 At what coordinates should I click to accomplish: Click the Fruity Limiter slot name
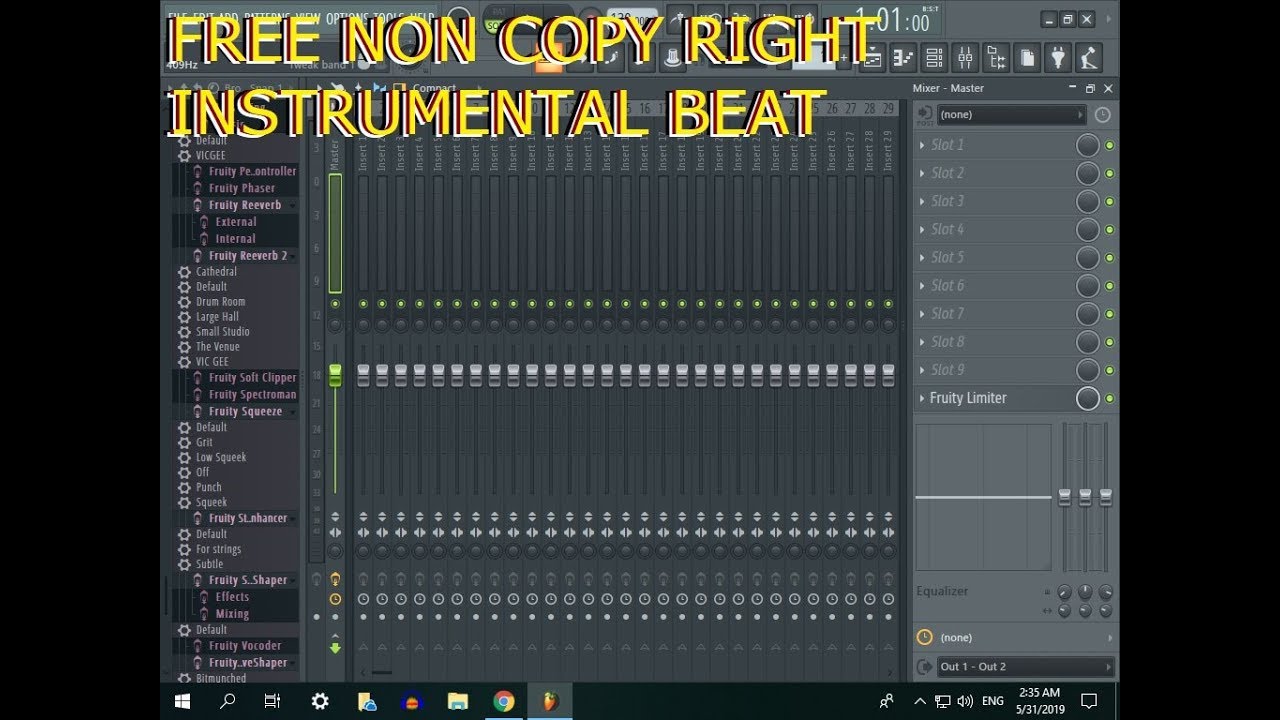tap(968, 398)
